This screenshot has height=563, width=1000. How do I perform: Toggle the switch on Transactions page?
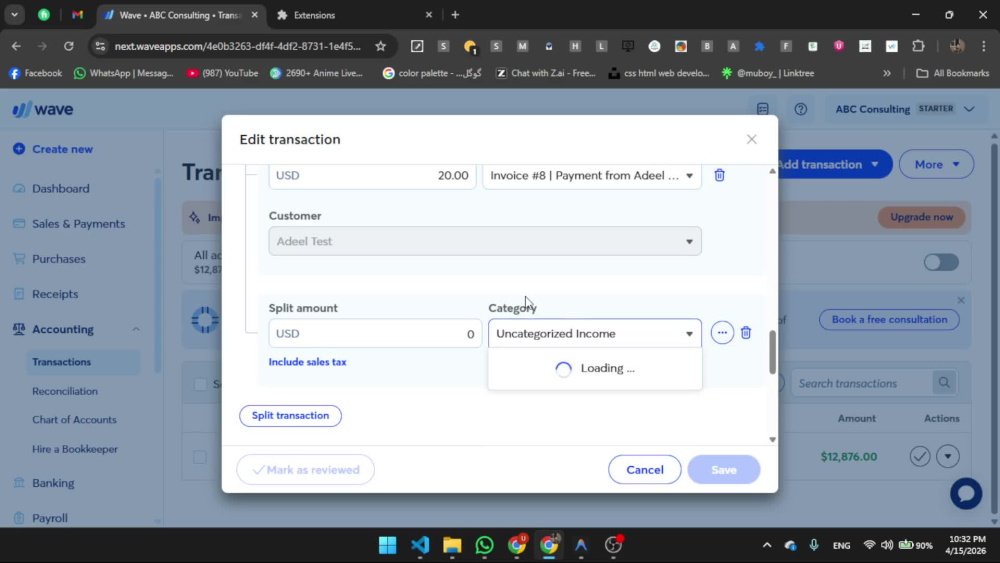(x=941, y=262)
